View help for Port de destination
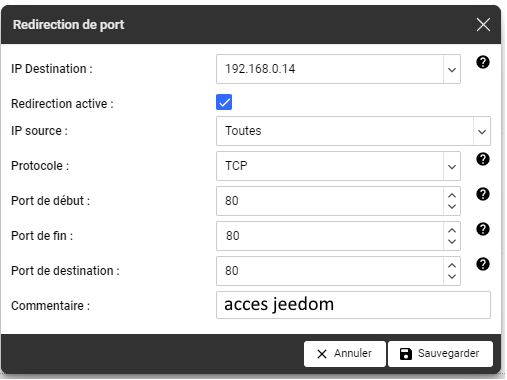This screenshot has height=380, width=507. pos(483,264)
